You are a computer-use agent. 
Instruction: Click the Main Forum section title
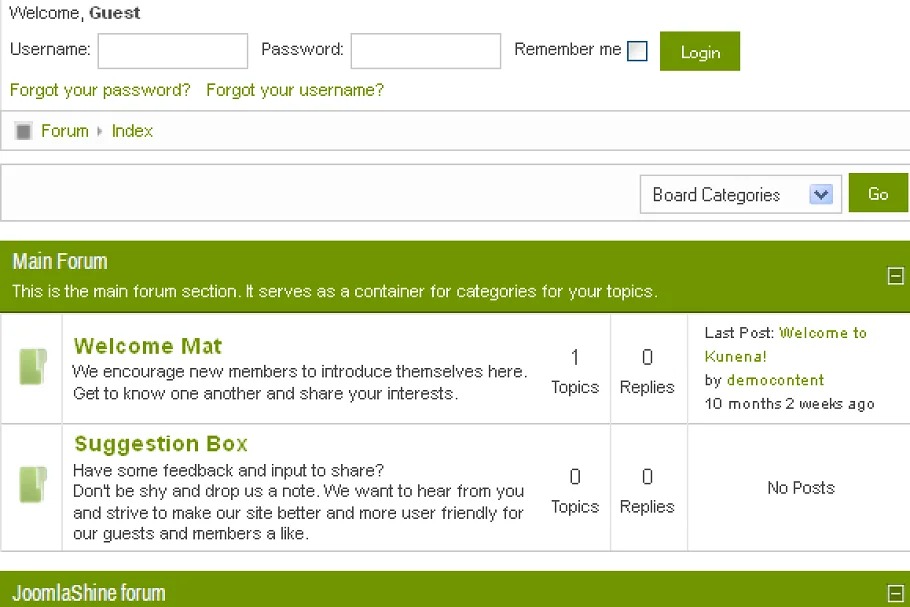(60, 262)
